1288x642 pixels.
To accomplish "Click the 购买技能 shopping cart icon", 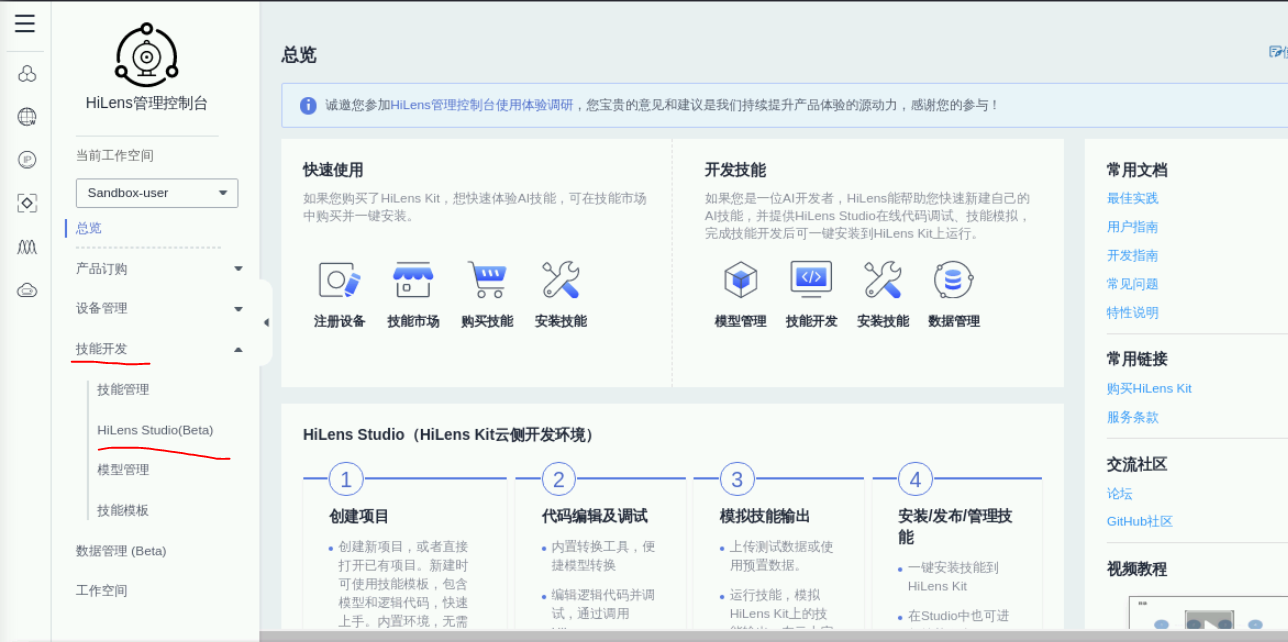I will coord(487,280).
